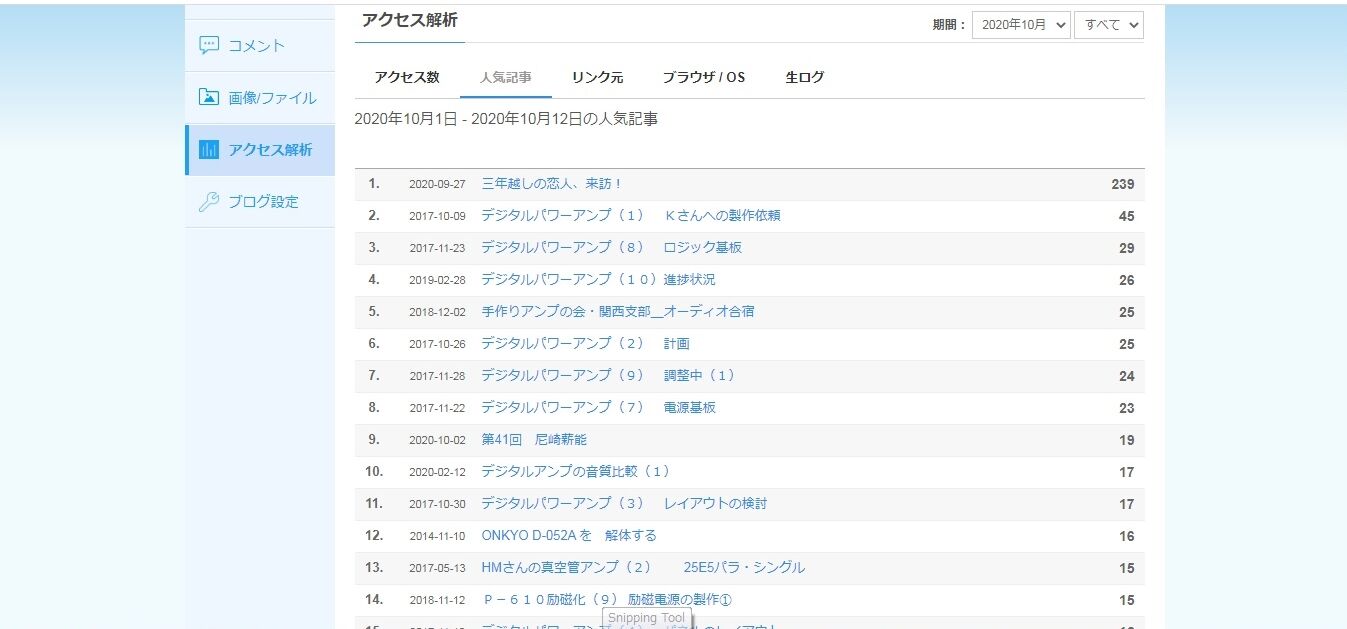Open デジタルパワーアンプ（２） 計画 link
Image resolution: width=1347 pixels, height=629 pixels.
(585, 343)
